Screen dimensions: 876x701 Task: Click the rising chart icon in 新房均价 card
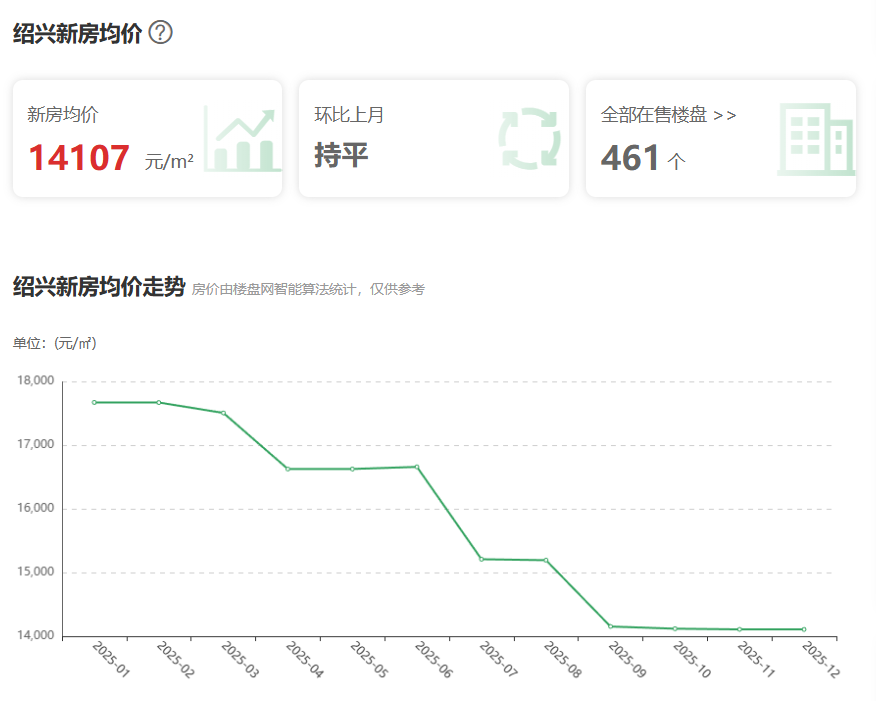pos(241,139)
